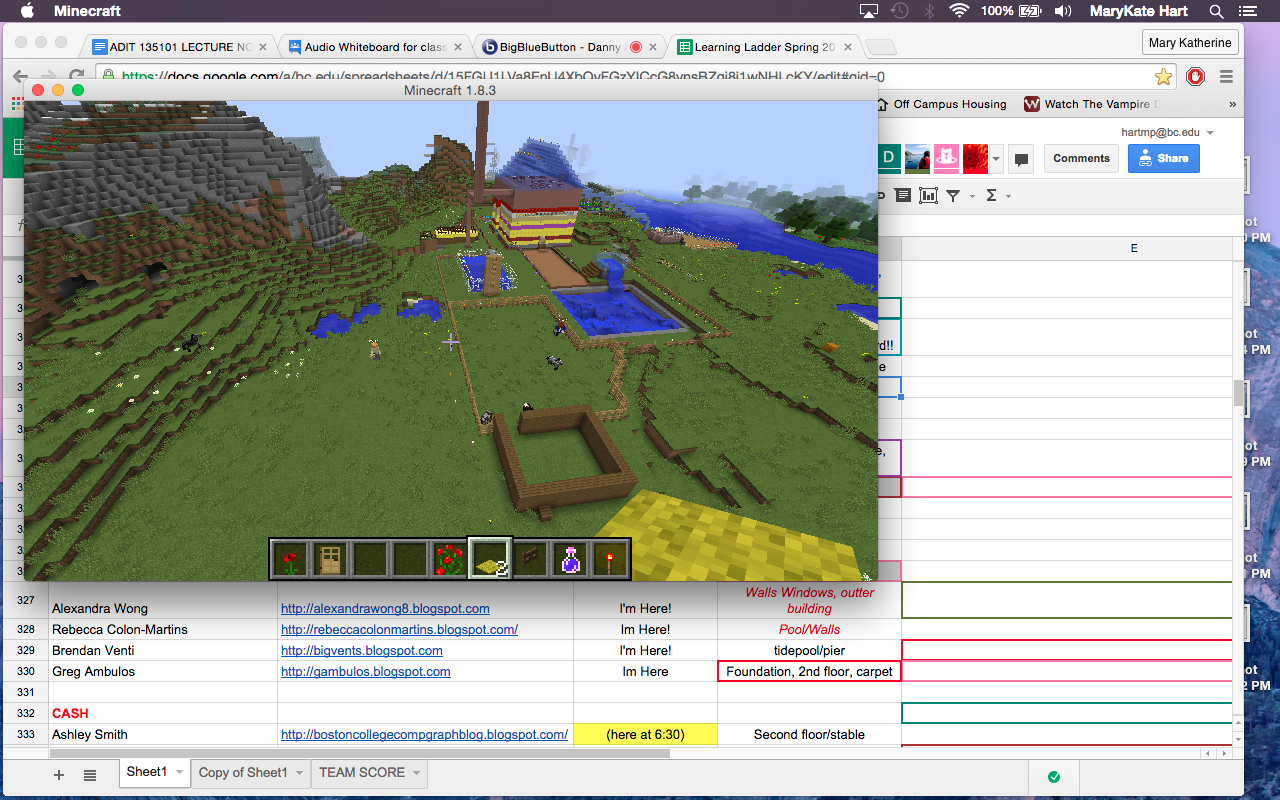
Task: Select the rose bush hotbar slot
Action: coord(450,560)
